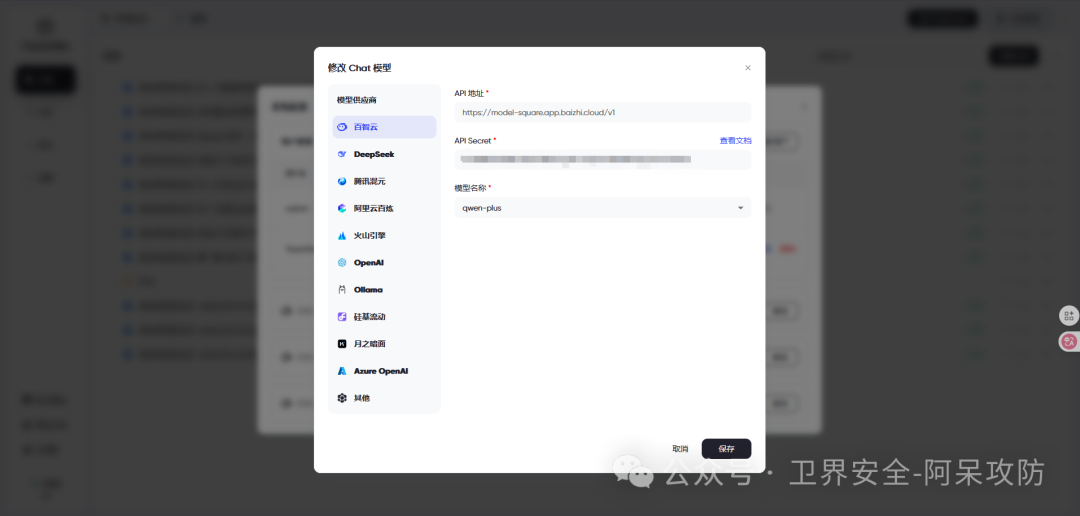This screenshot has width=1080, height=516.
Task: Click the Ollama llama icon
Action: pyautogui.click(x=342, y=289)
